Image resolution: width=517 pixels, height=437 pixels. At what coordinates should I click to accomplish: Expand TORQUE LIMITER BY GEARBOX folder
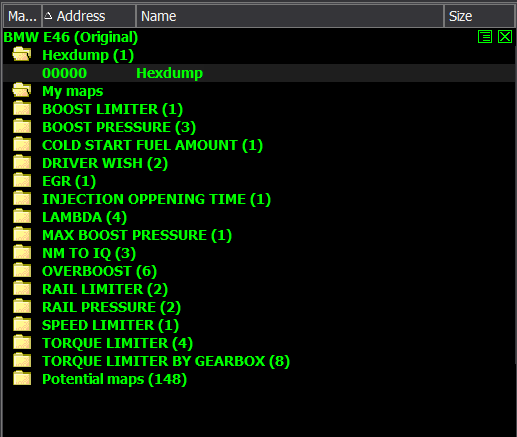click(x=166, y=361)
